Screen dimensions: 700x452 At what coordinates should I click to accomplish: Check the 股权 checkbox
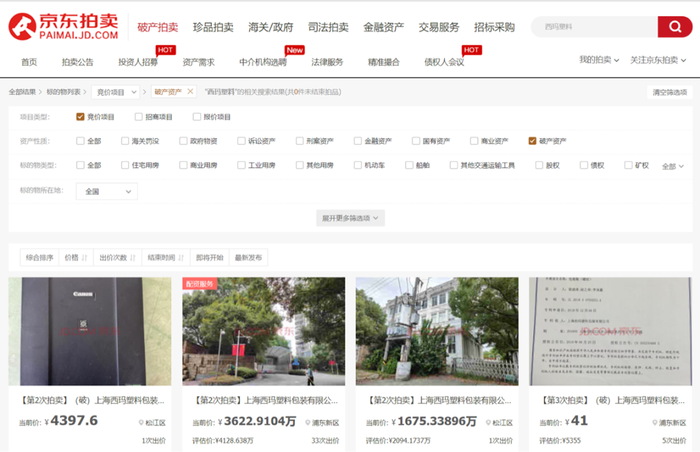tap(539, 165)
